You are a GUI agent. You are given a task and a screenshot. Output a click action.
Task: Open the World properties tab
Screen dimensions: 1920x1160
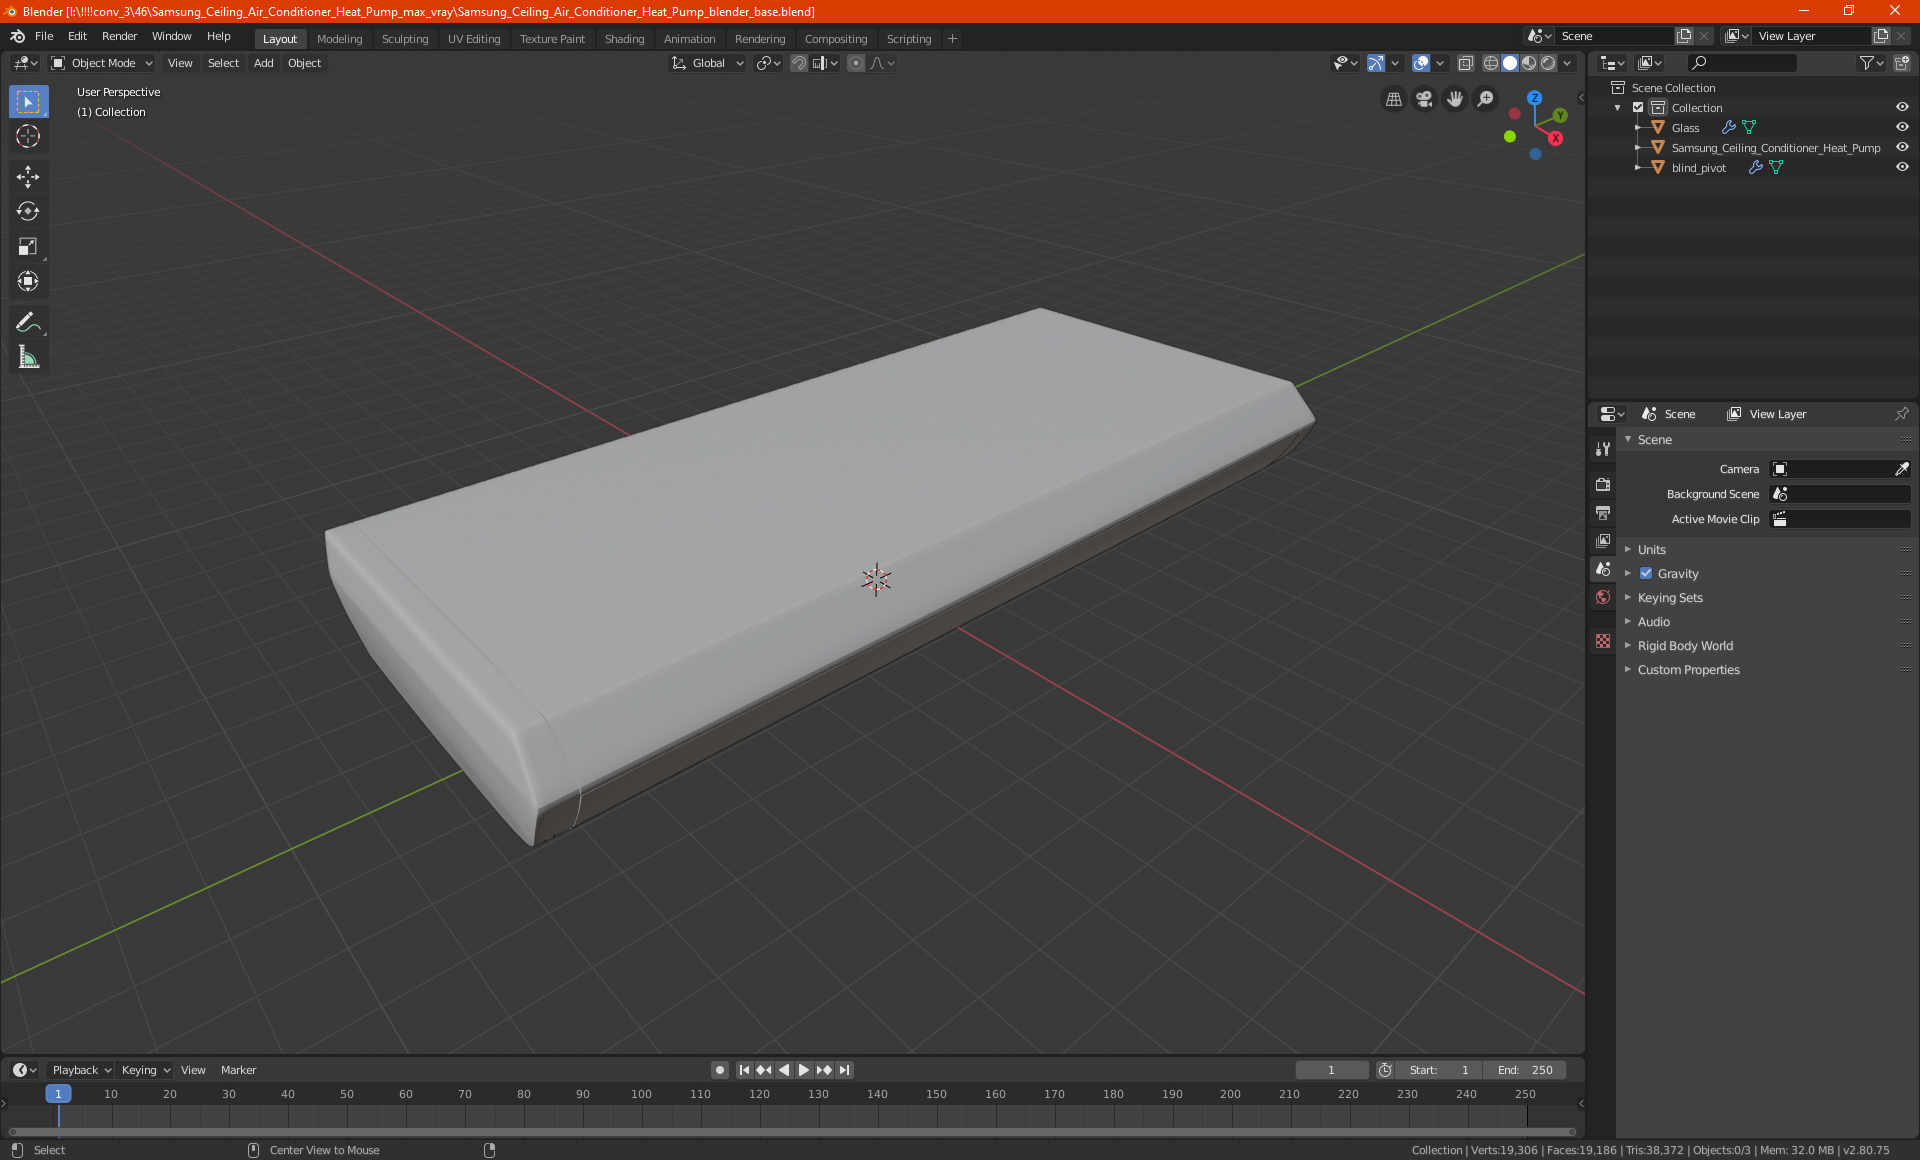tap(1603, 597)
